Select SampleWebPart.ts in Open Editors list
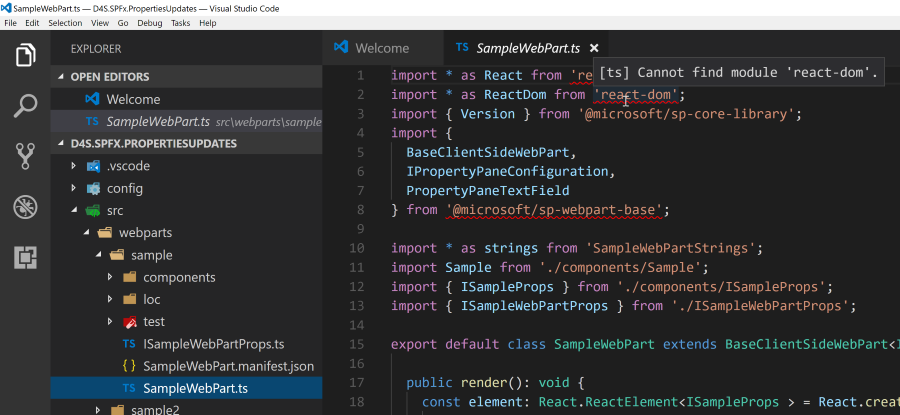Viewport: 900px width, 415px height. tap(187, 122)
